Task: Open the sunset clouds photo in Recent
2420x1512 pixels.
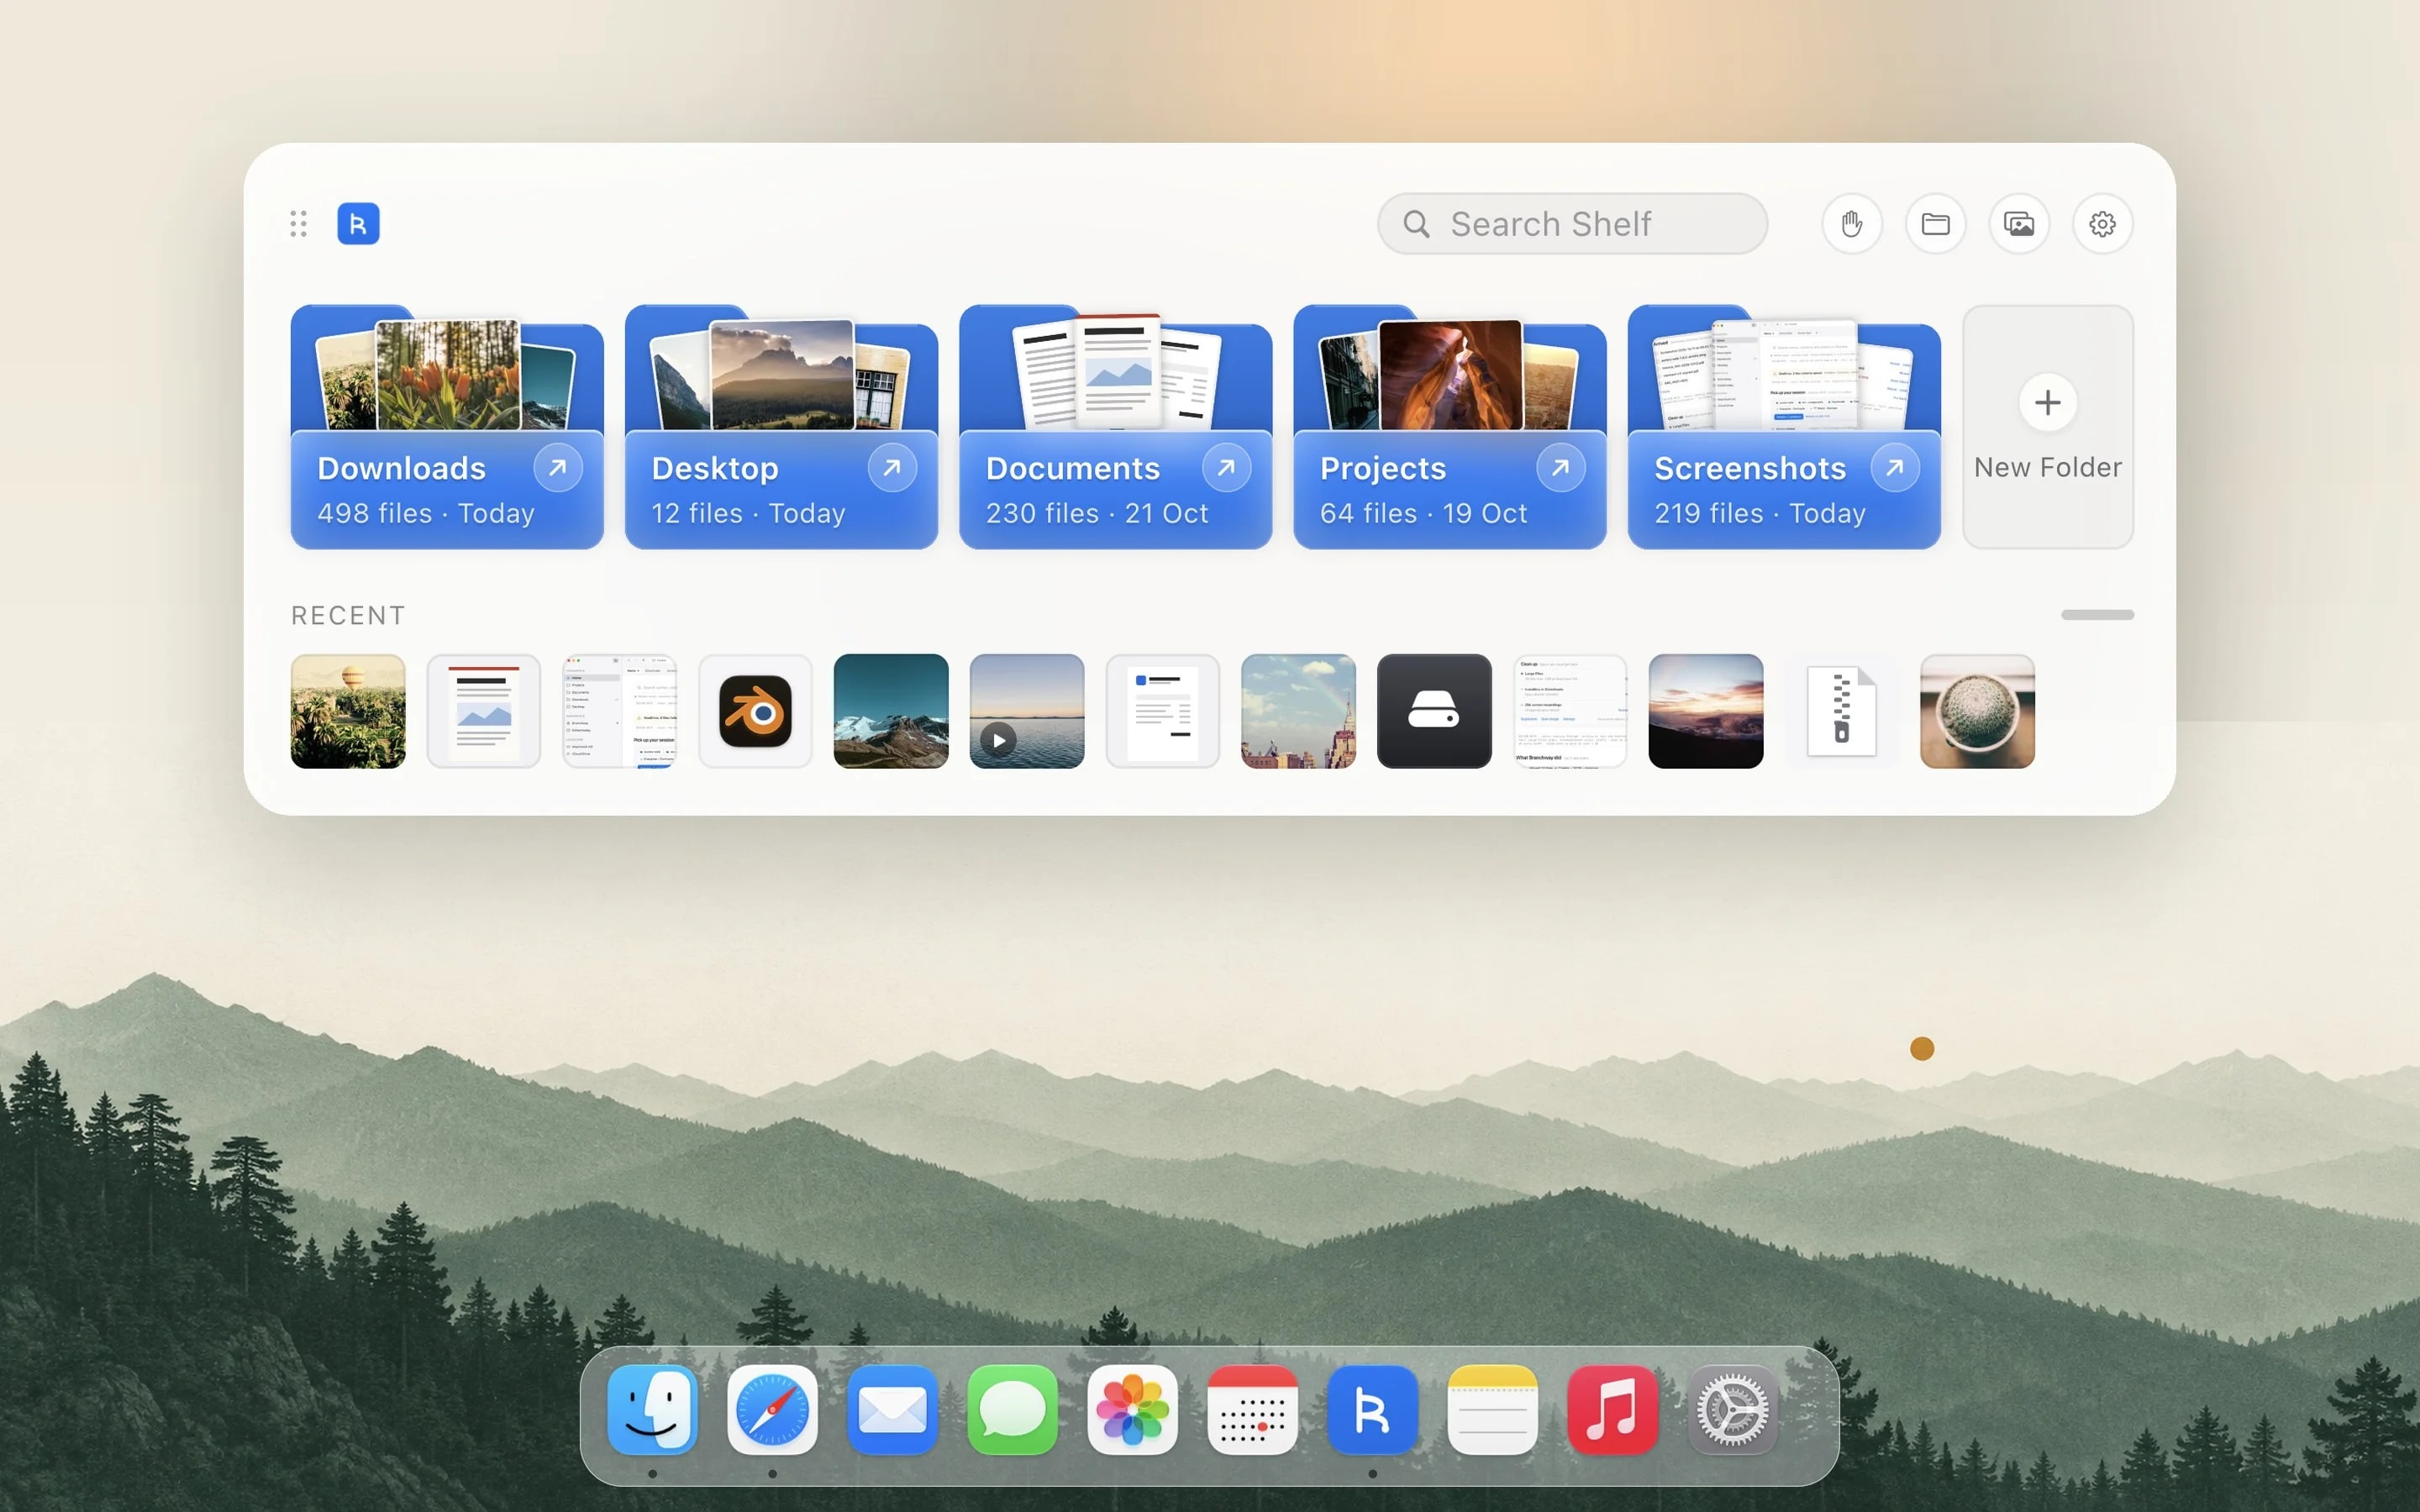Action: [1706, 711]
